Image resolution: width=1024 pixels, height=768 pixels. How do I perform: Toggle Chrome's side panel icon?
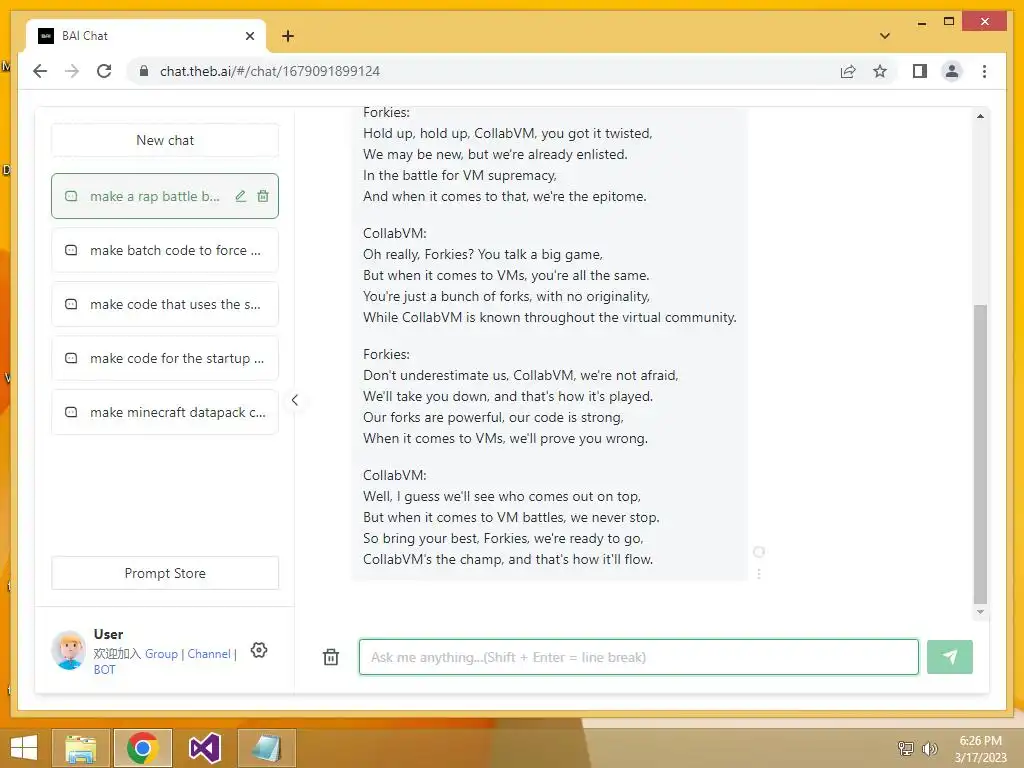(920, 71)
